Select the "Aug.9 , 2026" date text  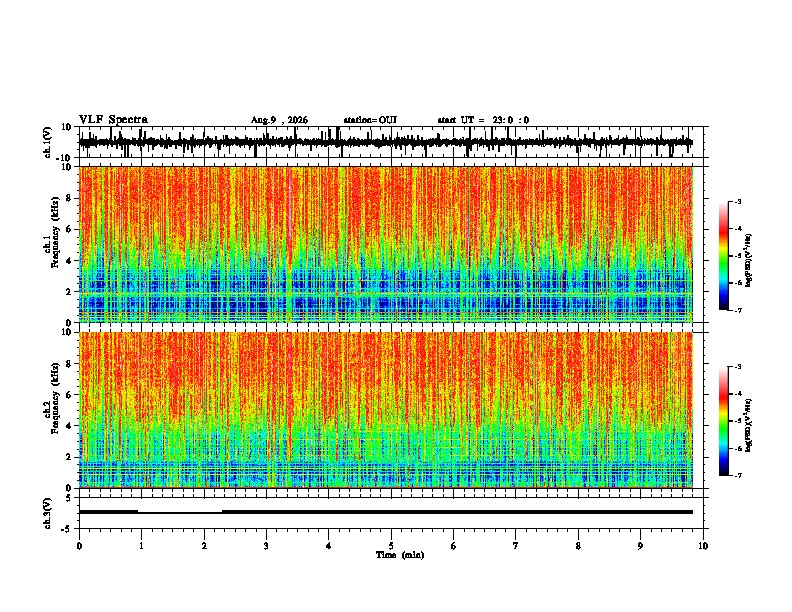(279, 120)
